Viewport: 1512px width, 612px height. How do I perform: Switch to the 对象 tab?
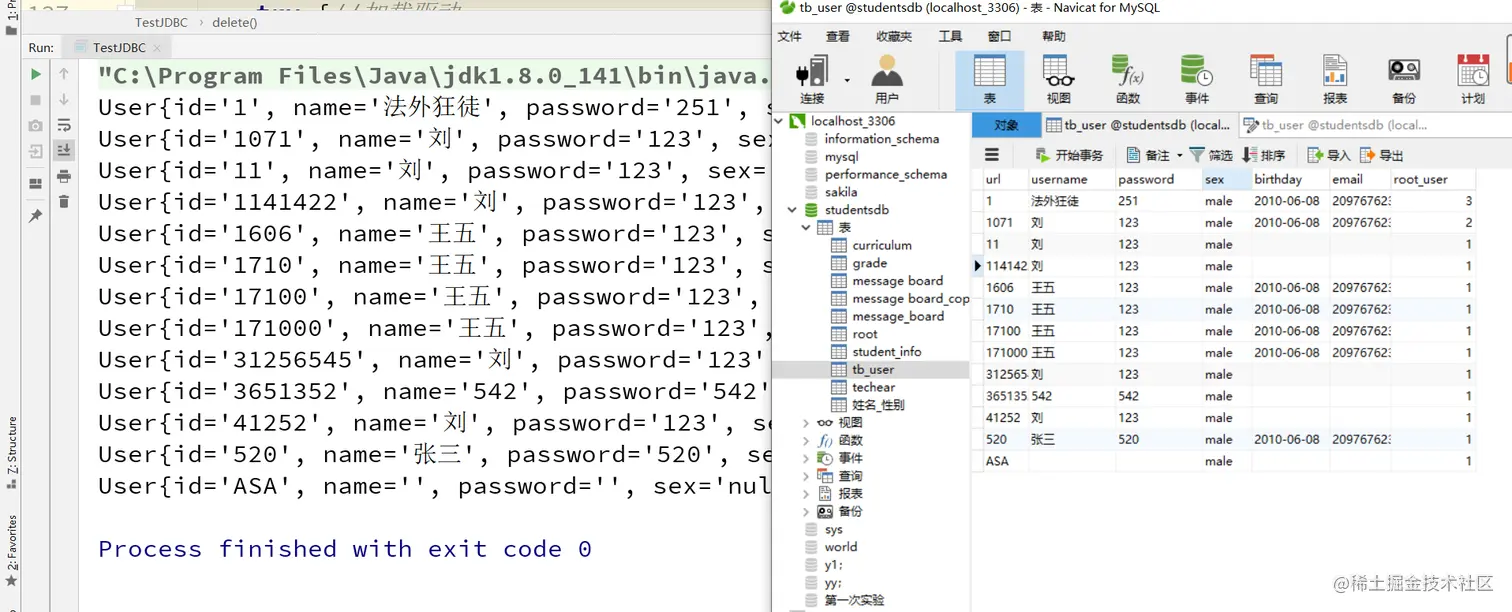pyautogui.click(x=1006, y=125)
